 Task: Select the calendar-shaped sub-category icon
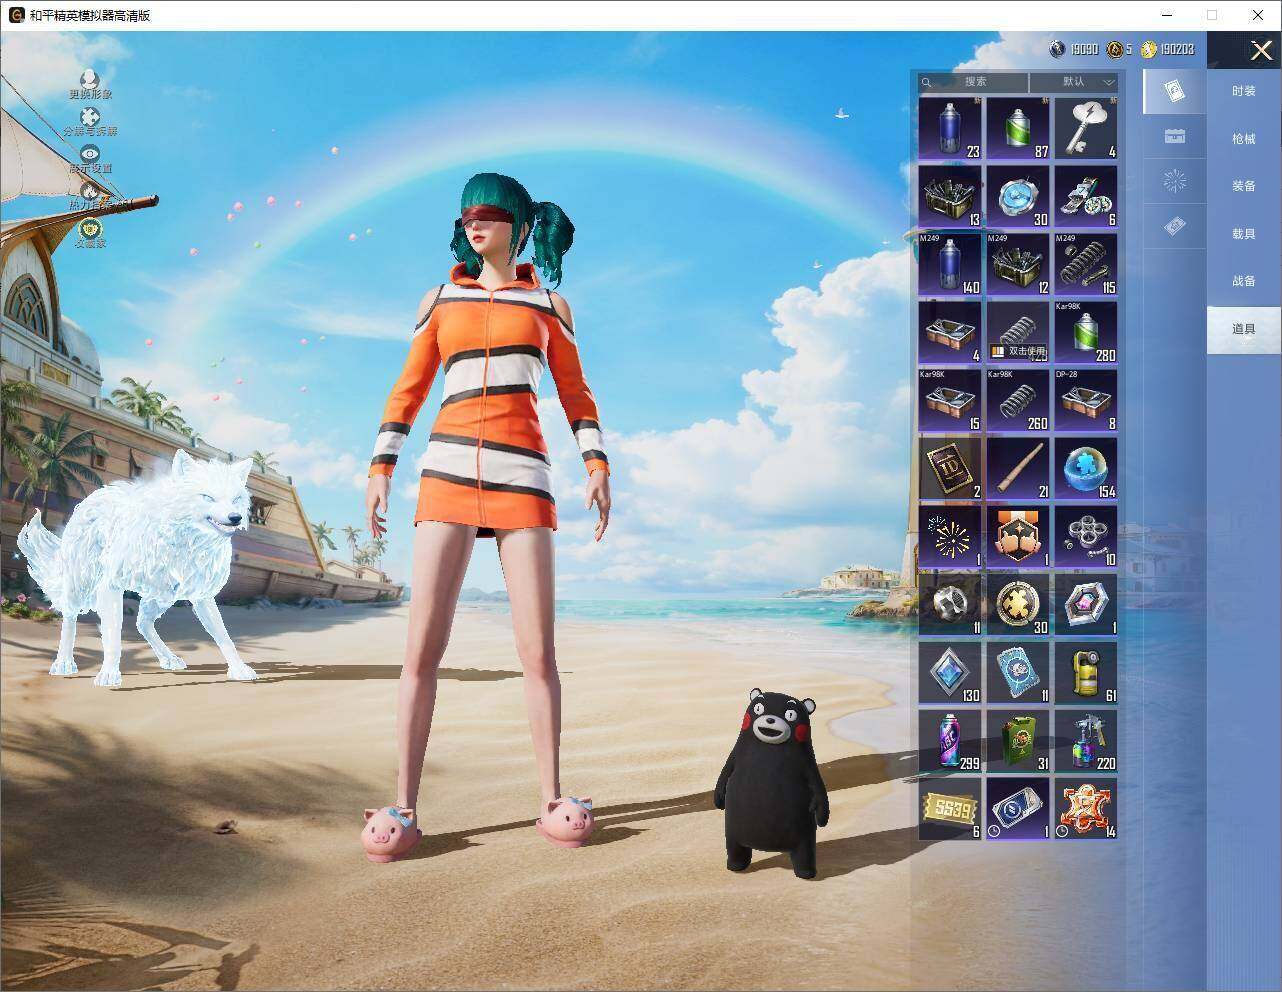1175,136
